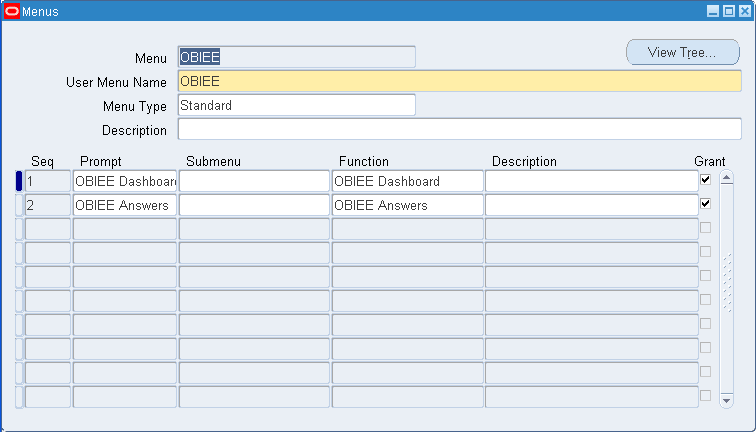Image resolution: width=756 pixels, height=432 pixels.
Task: Select the Menu field containing OBIEE
Action: point(297,57)
